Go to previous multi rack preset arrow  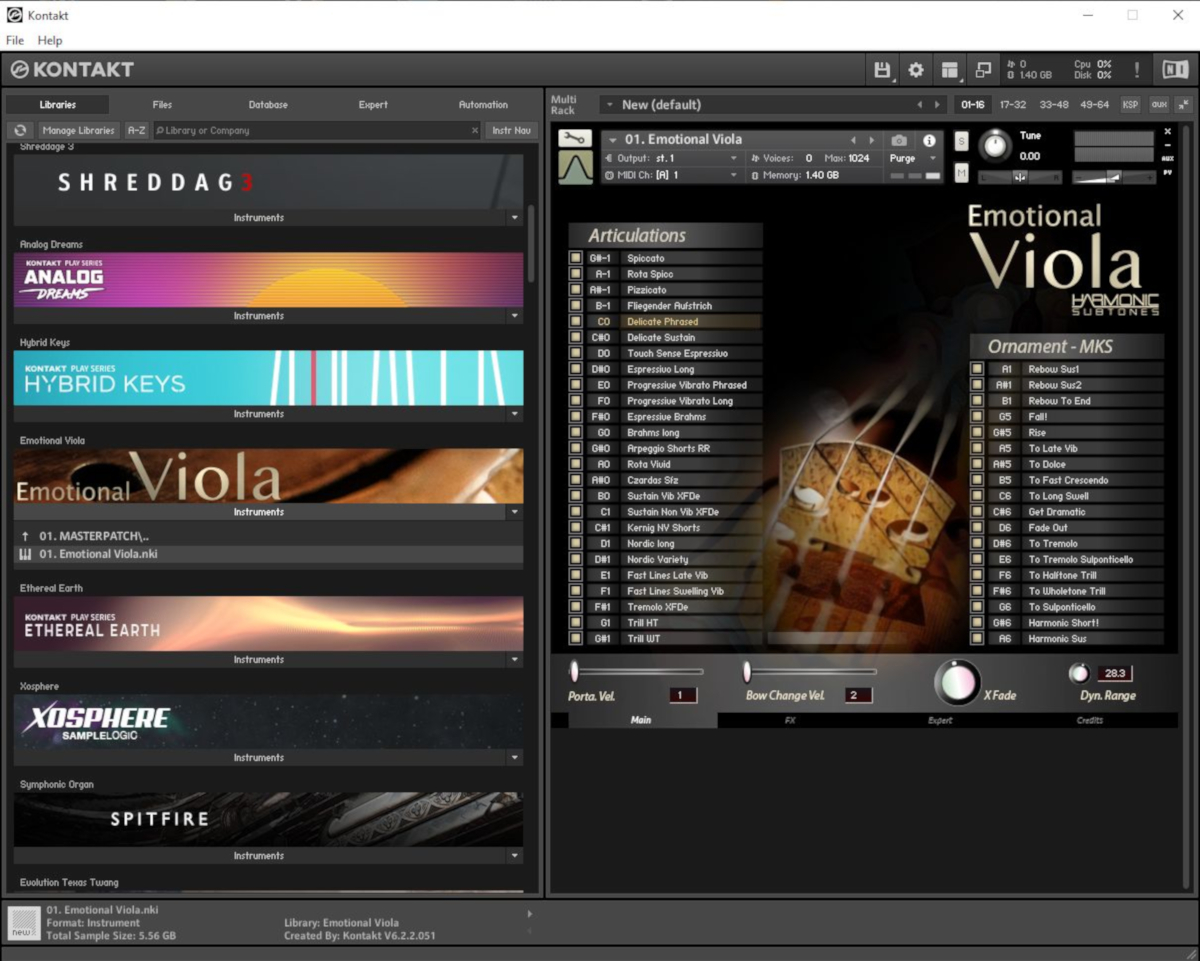tap(919, 105)
